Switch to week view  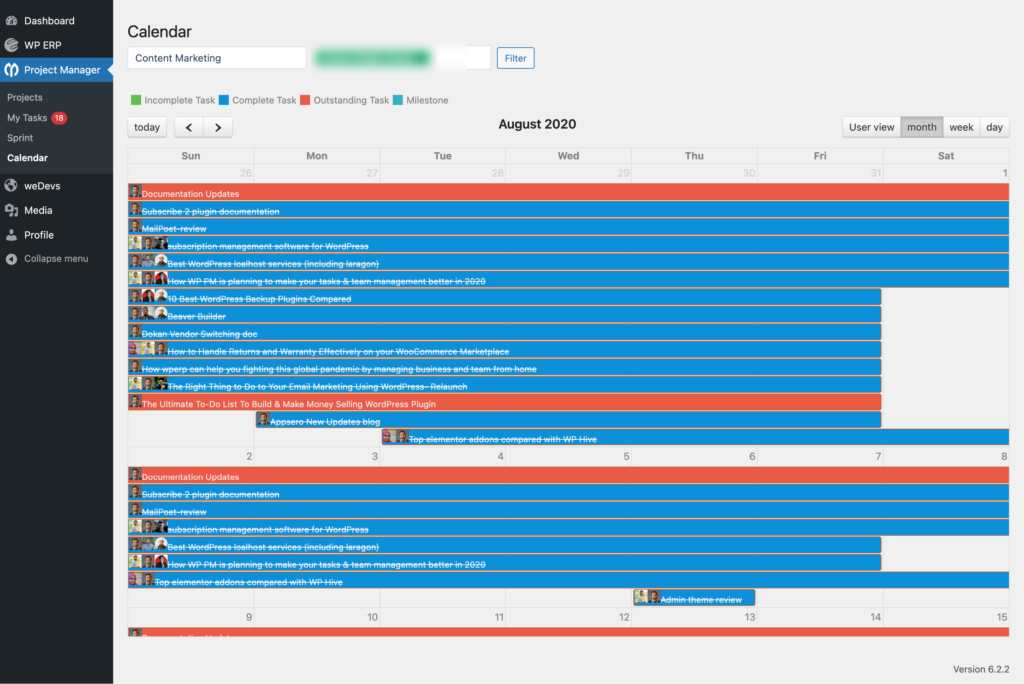tap(961, 127)
